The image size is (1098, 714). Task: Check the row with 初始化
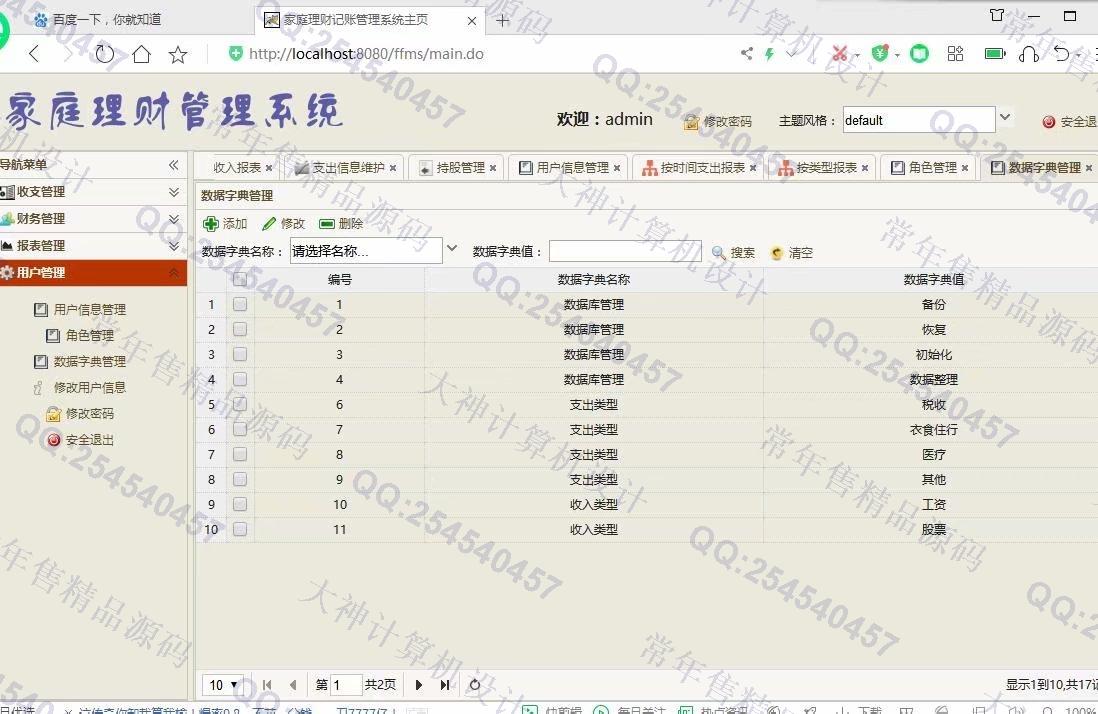point(240,354)
